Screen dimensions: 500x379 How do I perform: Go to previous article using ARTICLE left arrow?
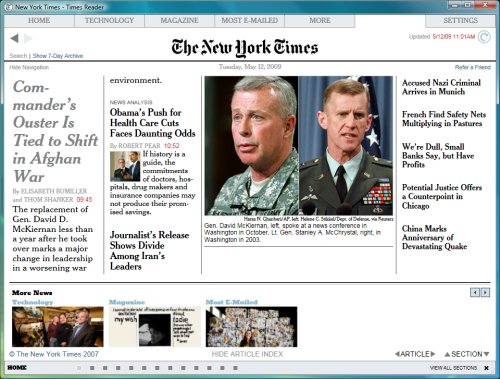click(x=397, y=354)
